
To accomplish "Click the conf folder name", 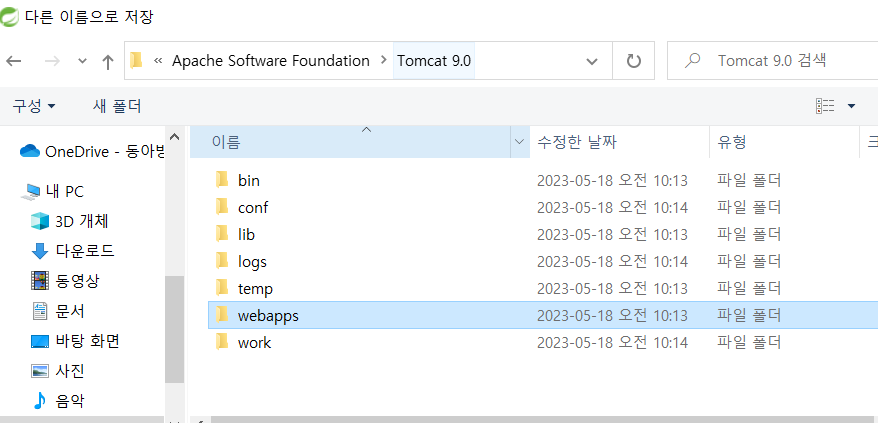I will coord(253,207).
